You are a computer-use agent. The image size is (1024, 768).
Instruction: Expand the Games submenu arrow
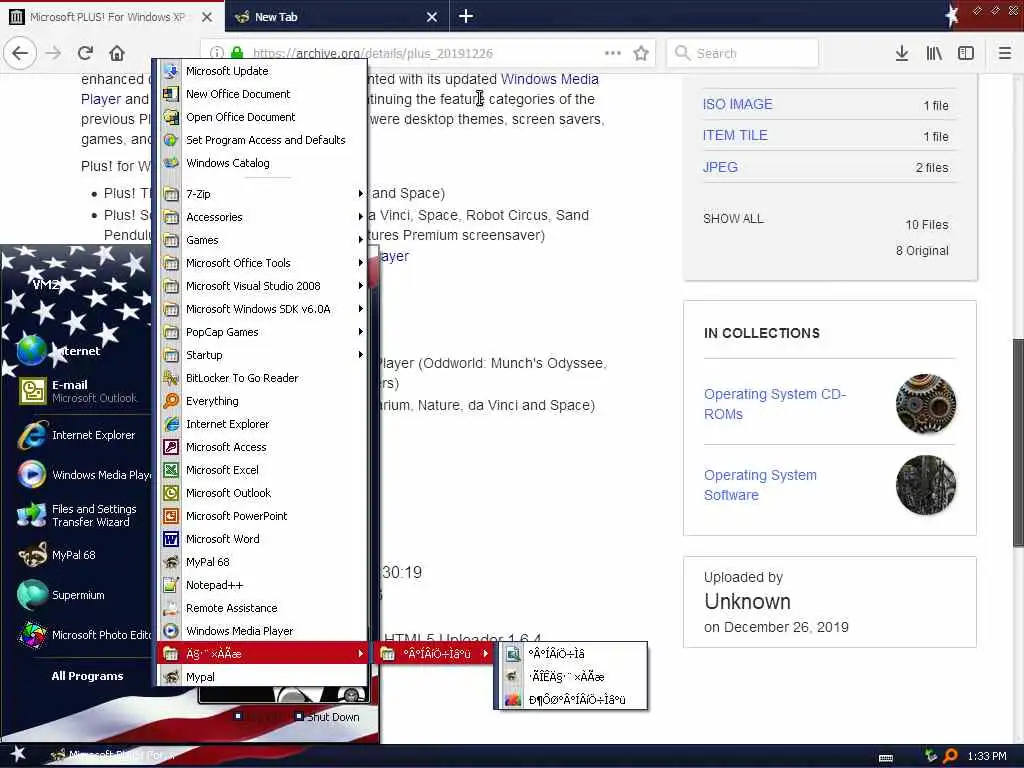360,240
